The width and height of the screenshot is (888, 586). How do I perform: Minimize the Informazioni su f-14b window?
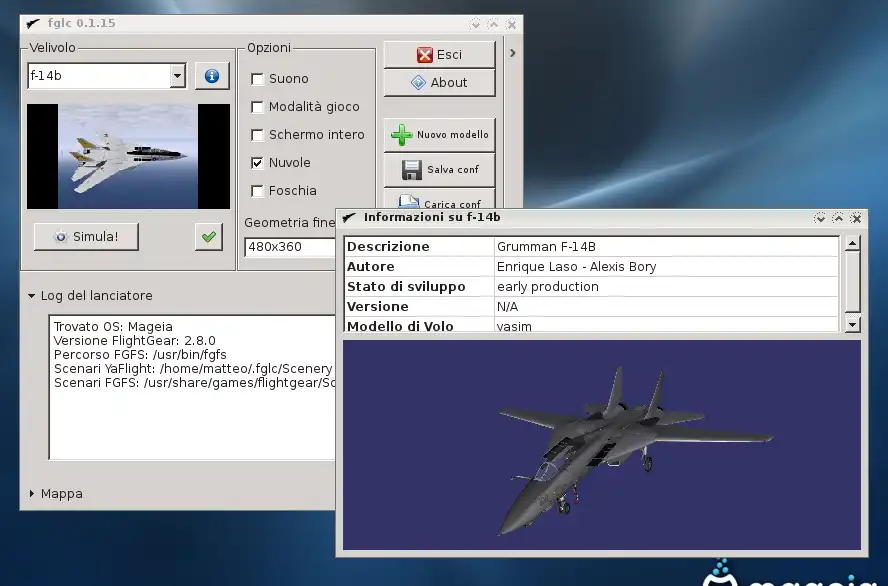click(819, 218)
